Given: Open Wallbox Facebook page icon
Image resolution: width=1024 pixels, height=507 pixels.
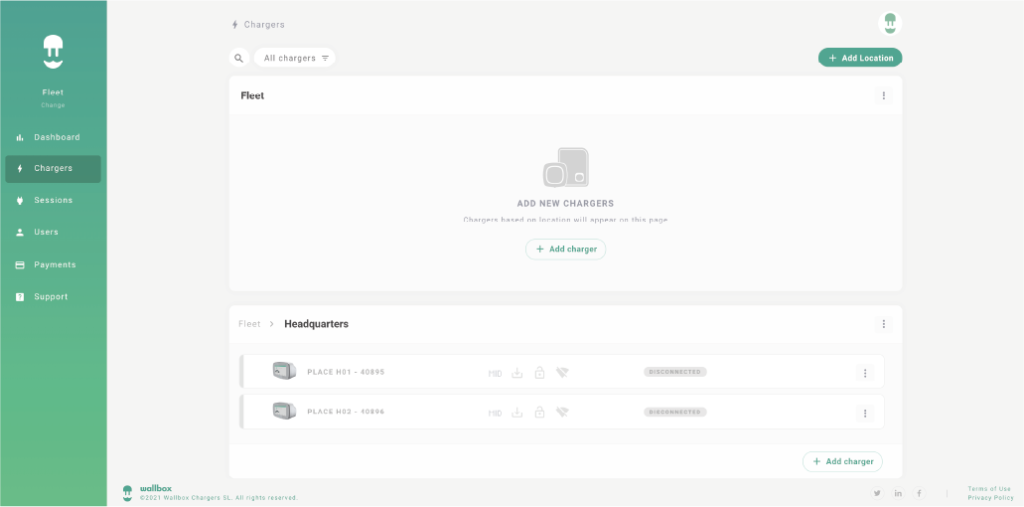Looking at the screenshot, I should point(919,493).
